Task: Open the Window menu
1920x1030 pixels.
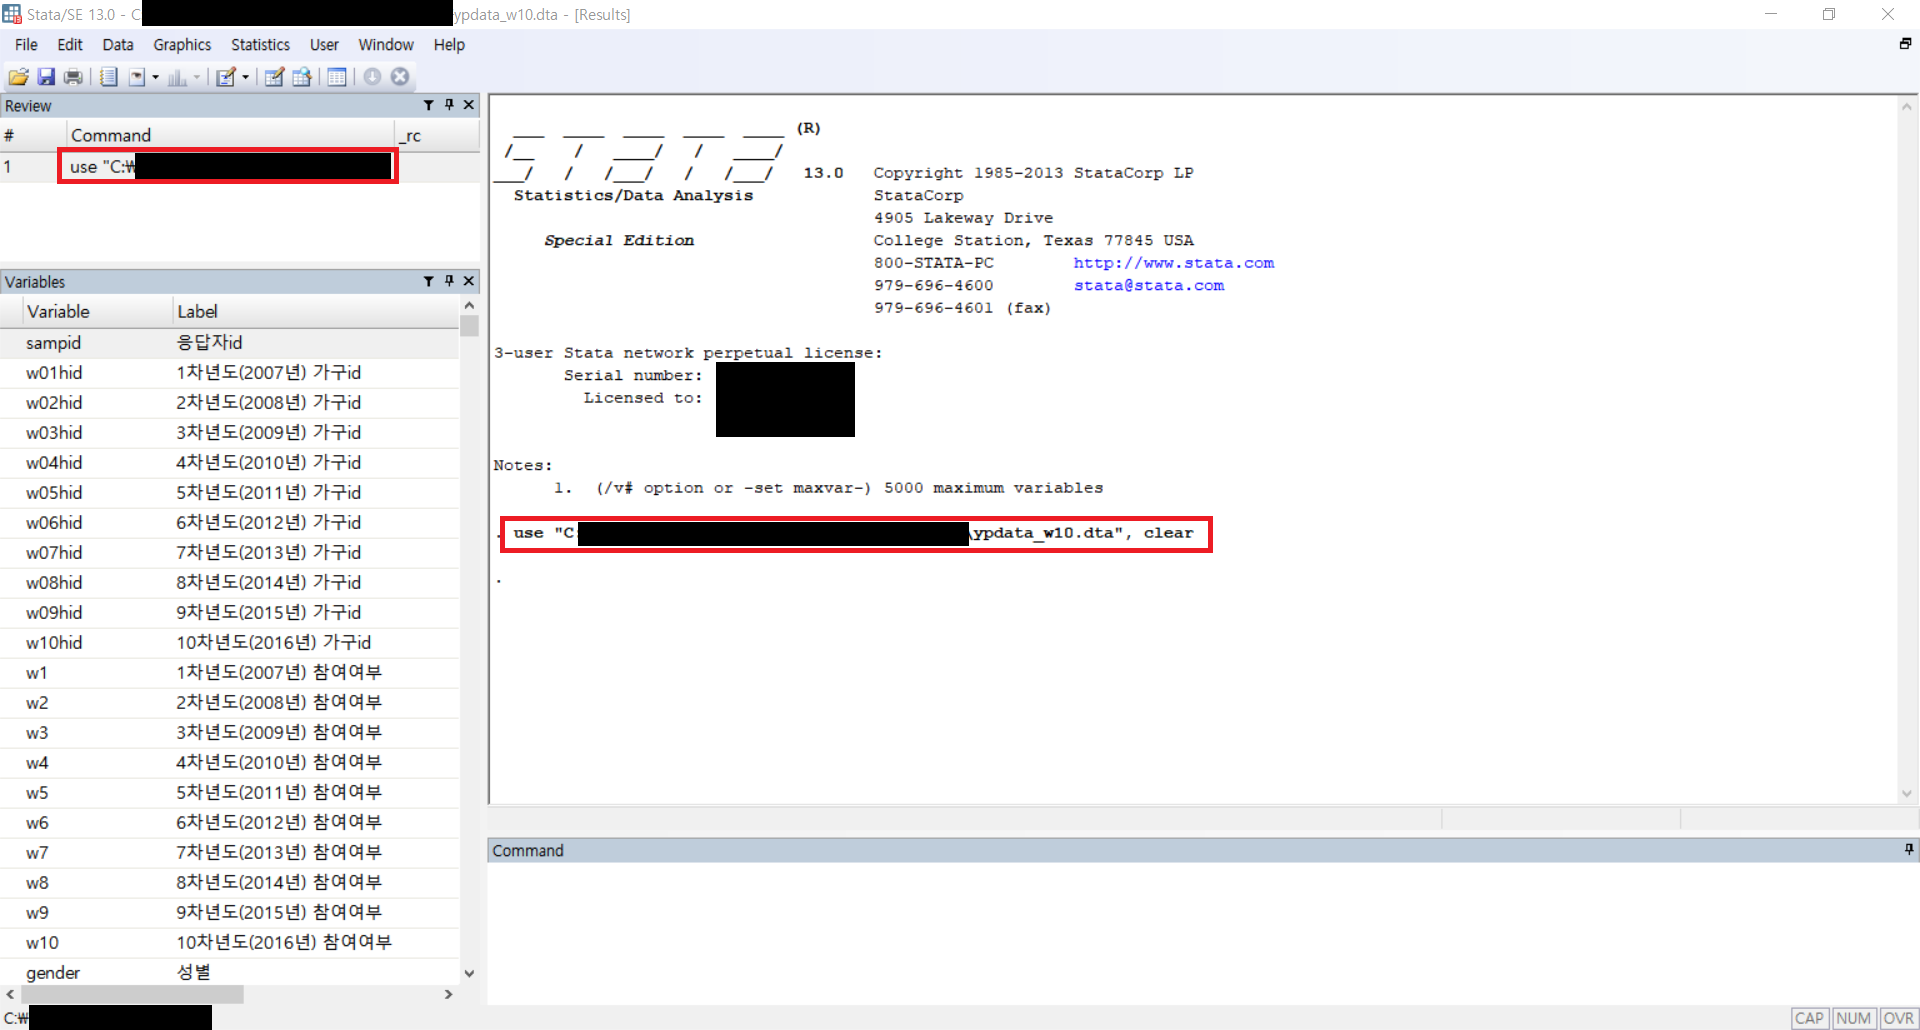Action: [386, 45]
